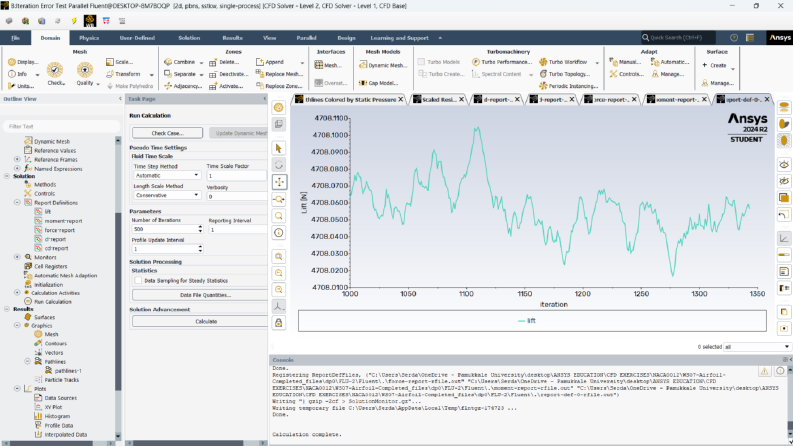
Task: Collapse the Outline View panel arrow
Action: point(120,99)
